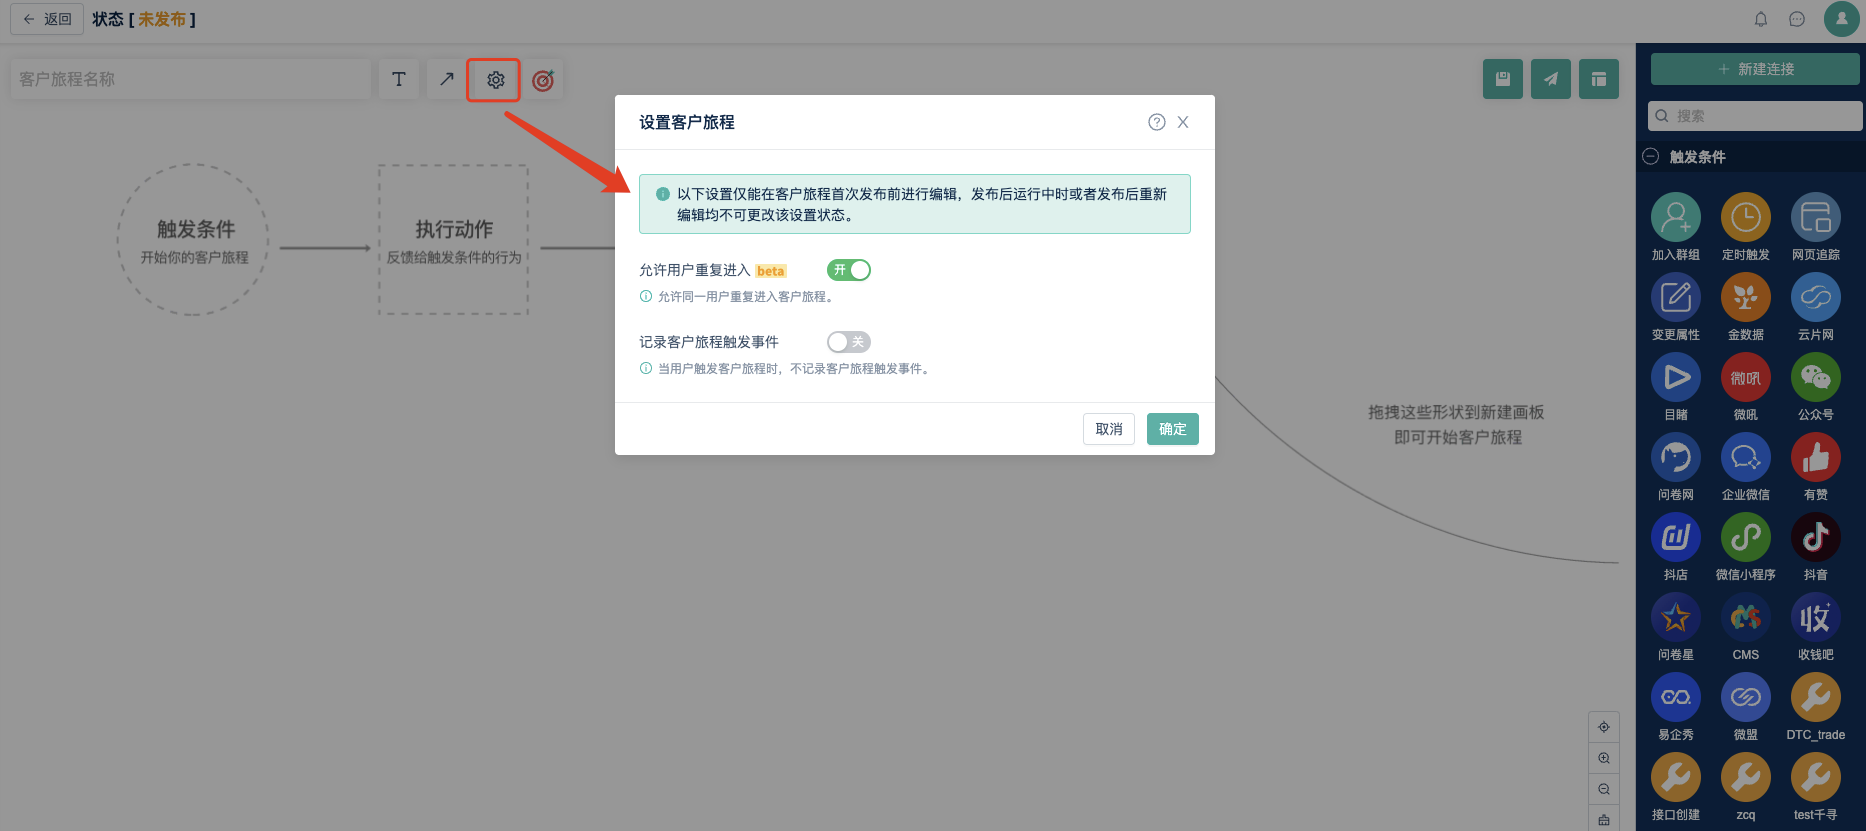Select the 云片网 trigger icon
This screenshot has width=1866, height=831.
(x=1816, y=297)
